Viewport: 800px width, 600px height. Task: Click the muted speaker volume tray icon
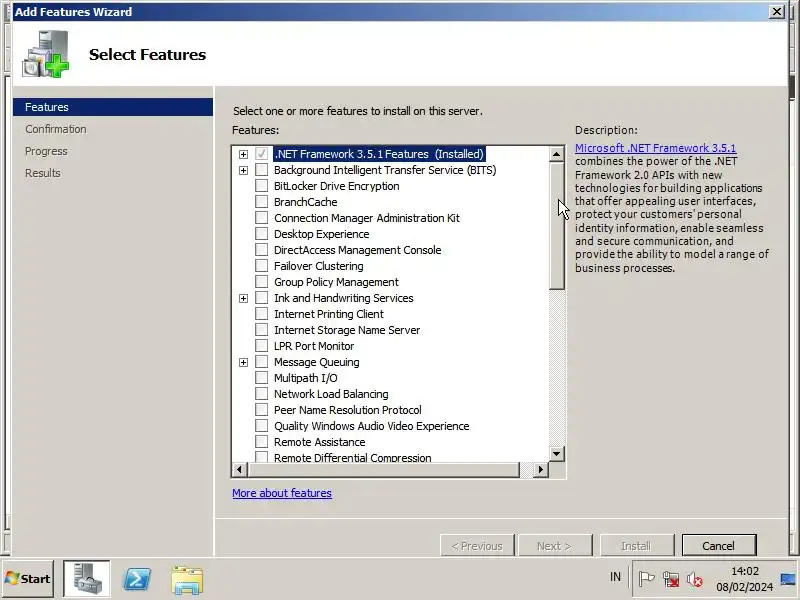[x=694, y=579]
